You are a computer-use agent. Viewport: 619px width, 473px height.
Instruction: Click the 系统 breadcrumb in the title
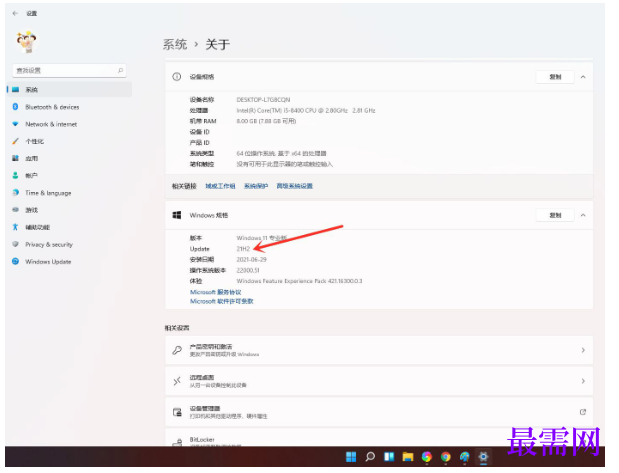click(x=175, y=44)
